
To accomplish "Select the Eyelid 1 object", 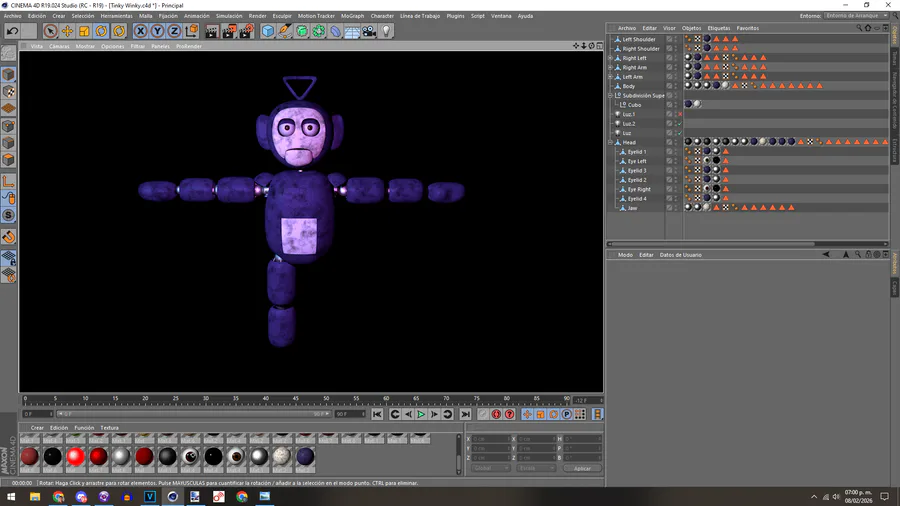I will [x=637, y=152].
